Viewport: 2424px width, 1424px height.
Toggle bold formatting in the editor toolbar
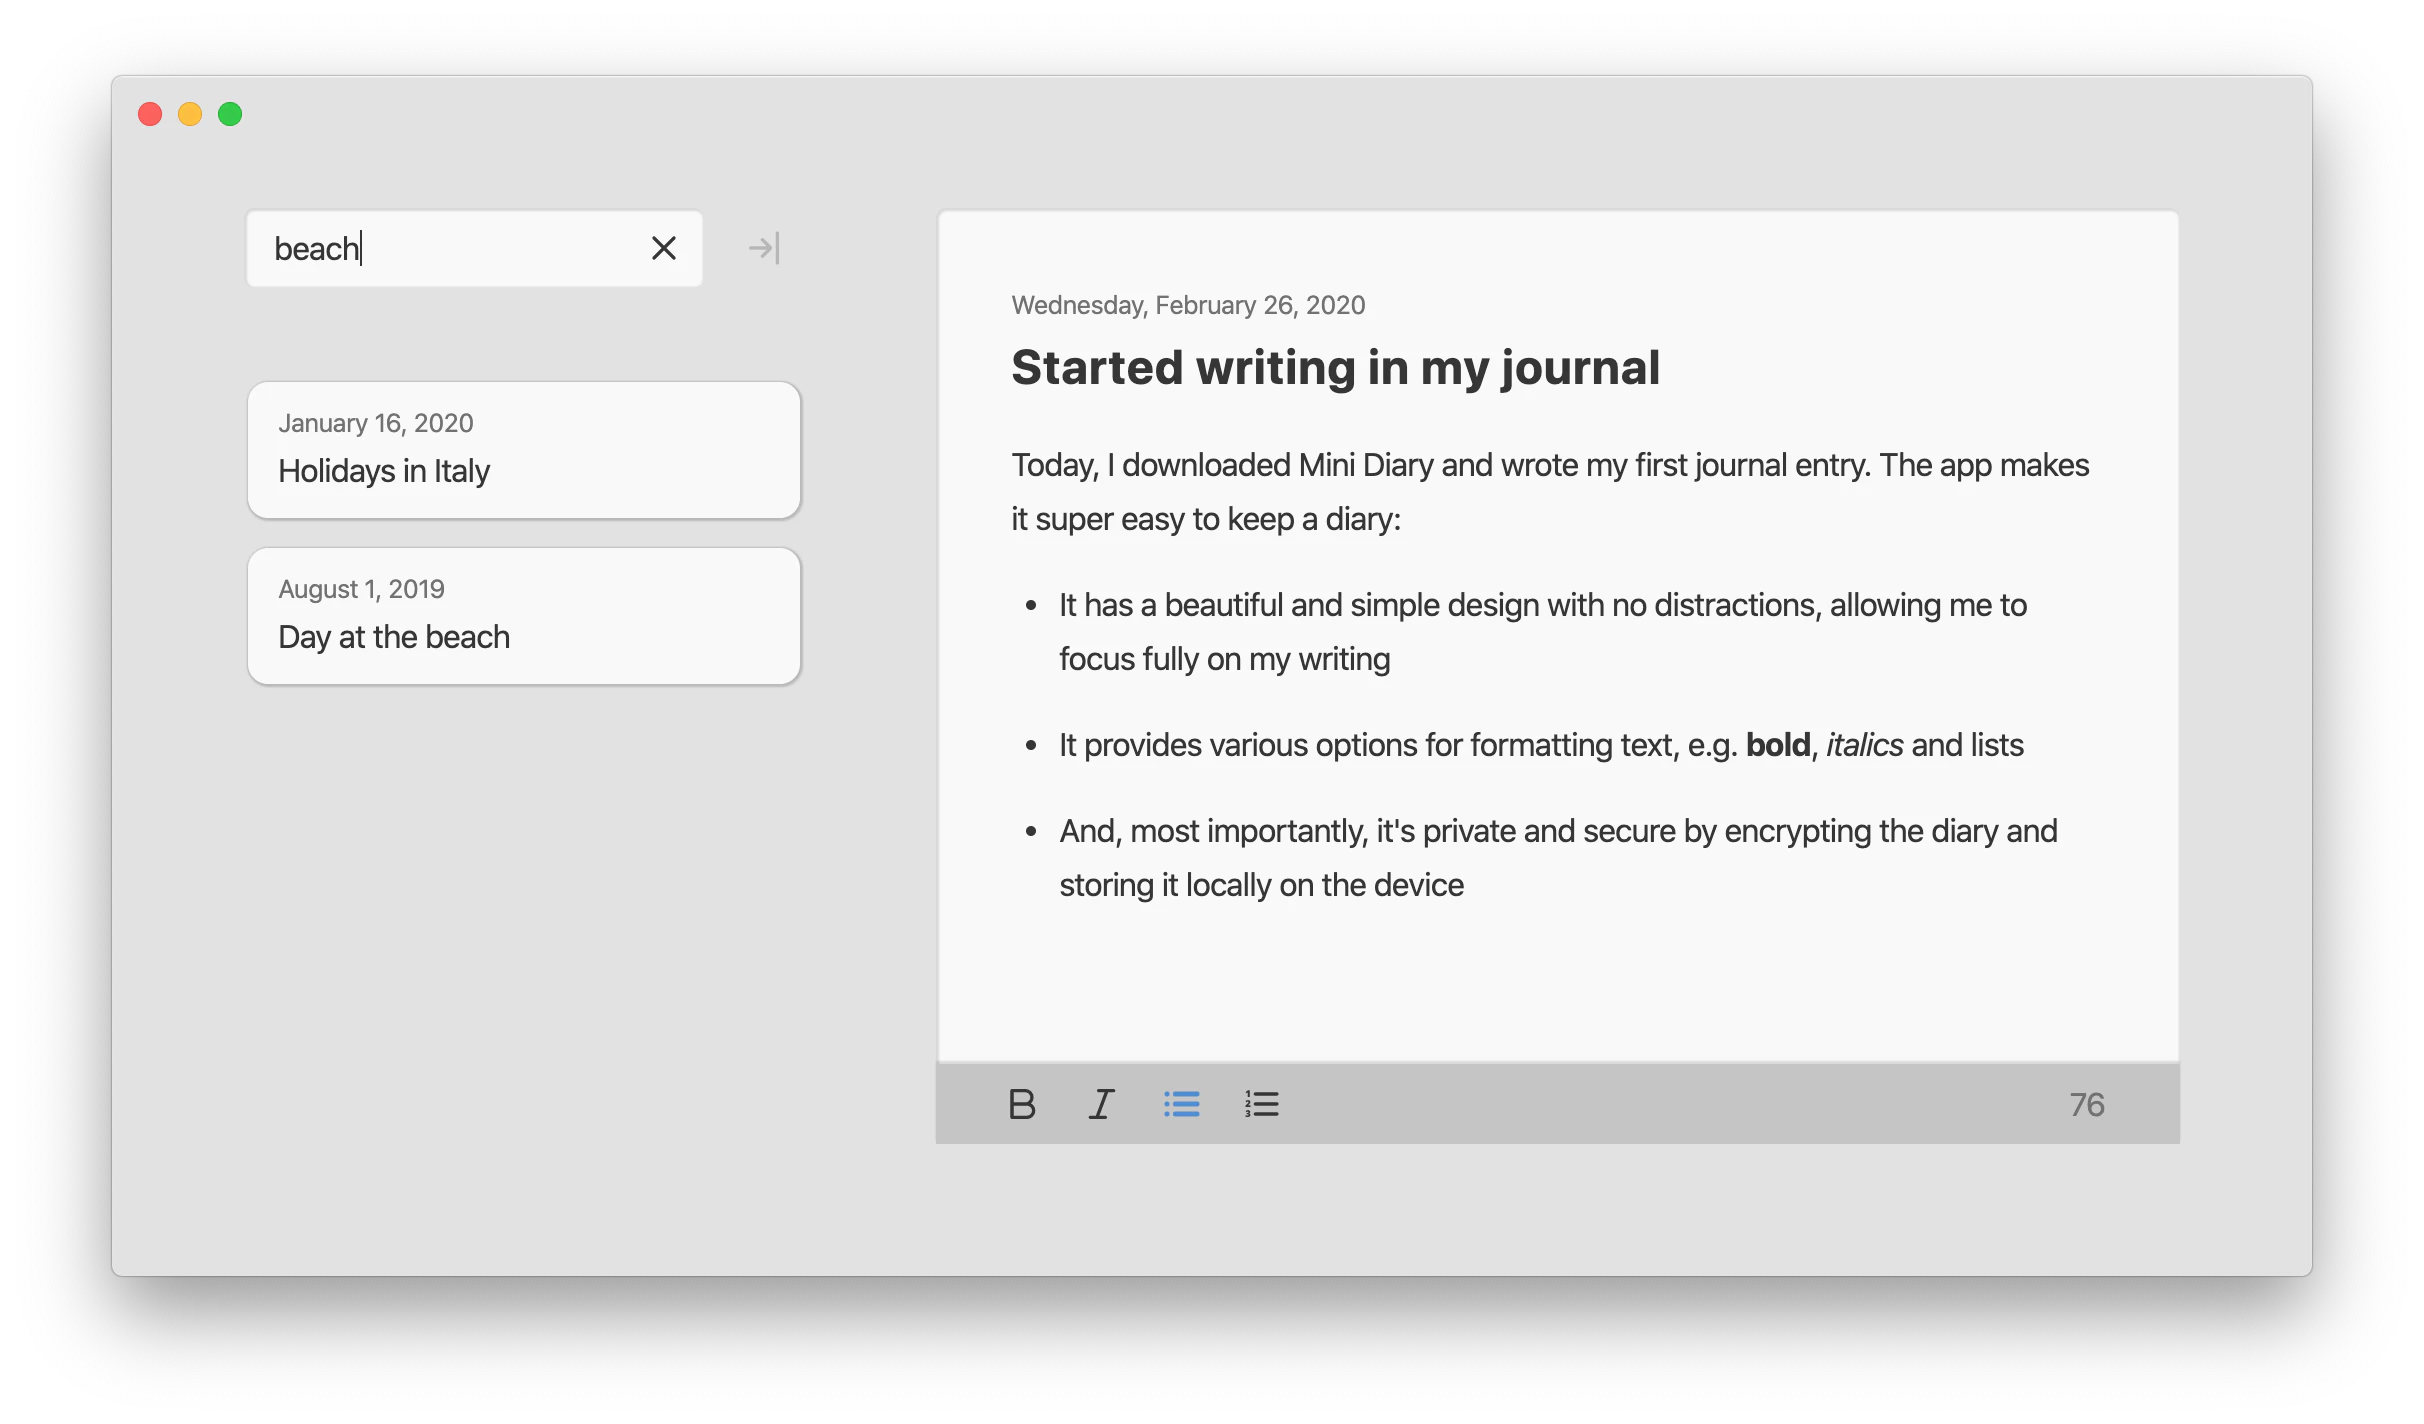point(1022,1103)
